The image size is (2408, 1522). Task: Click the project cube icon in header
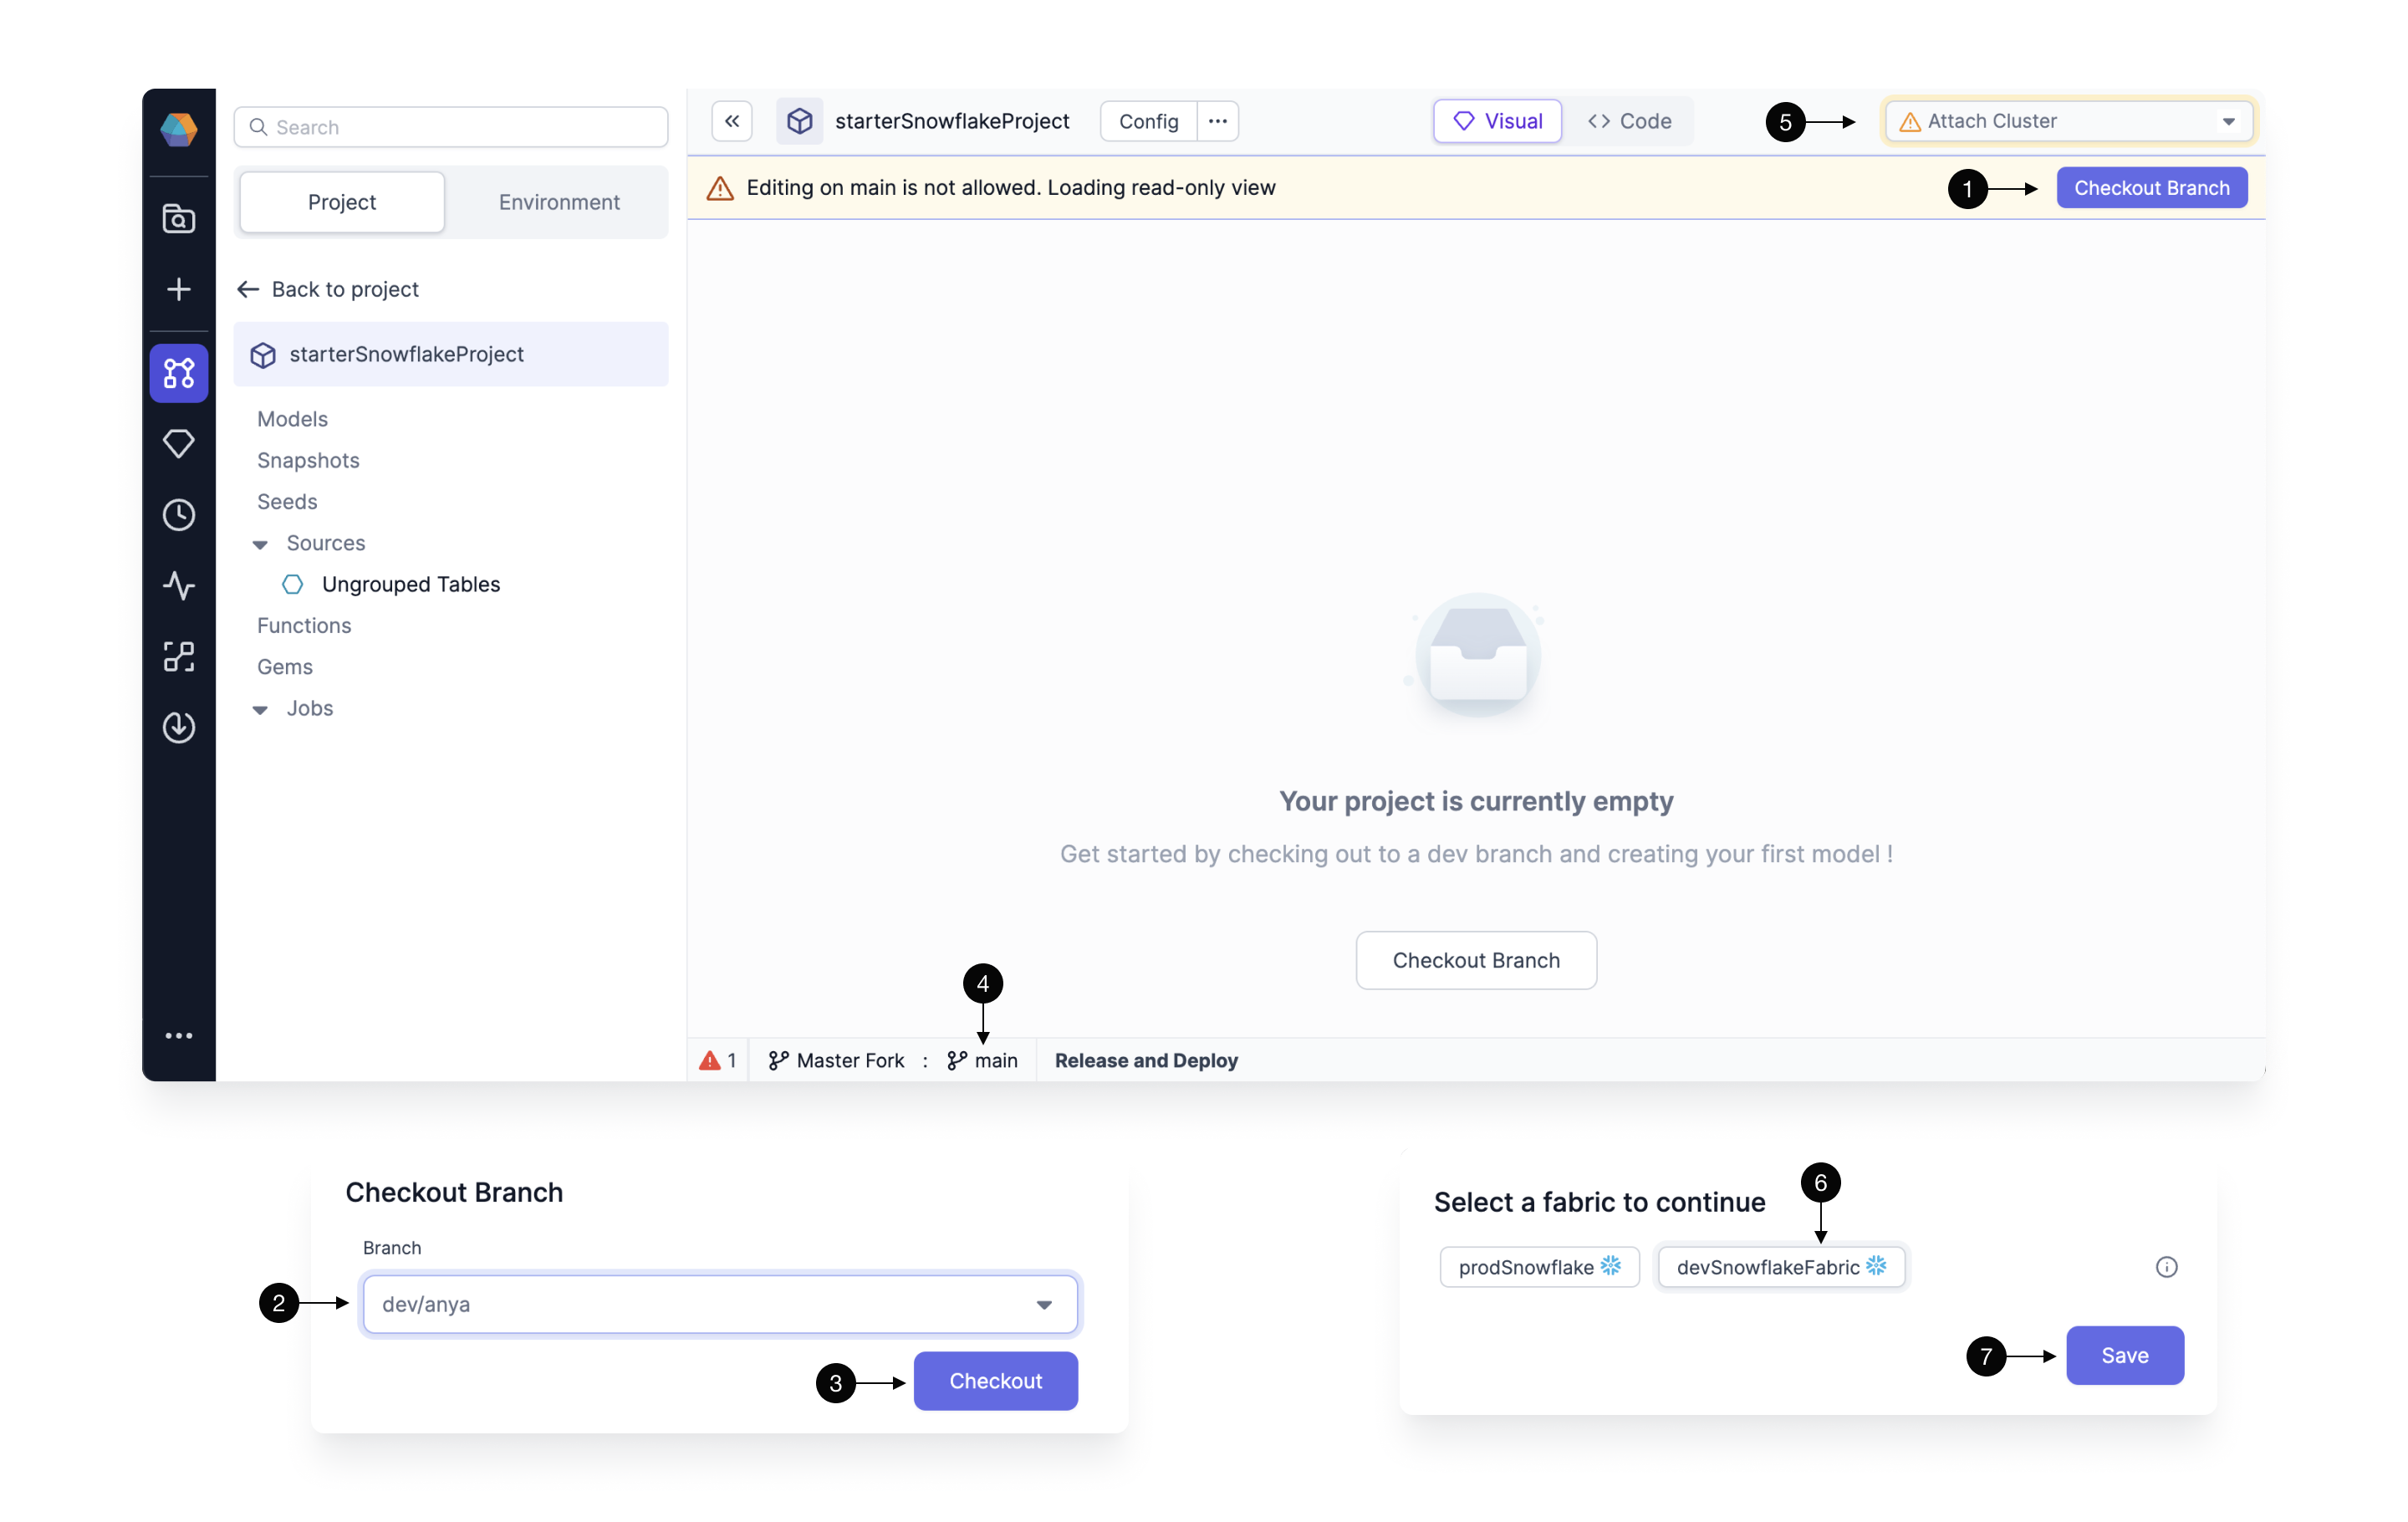click(800, 121)
